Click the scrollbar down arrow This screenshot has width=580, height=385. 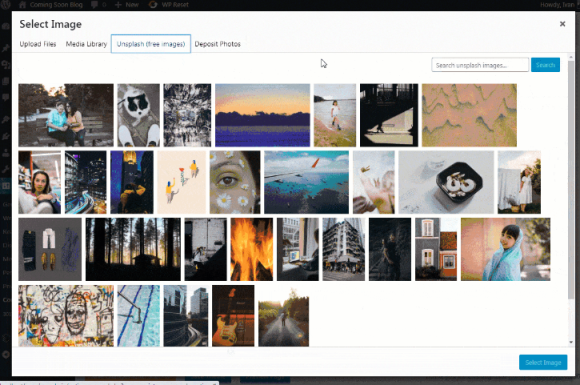point(571,342)
